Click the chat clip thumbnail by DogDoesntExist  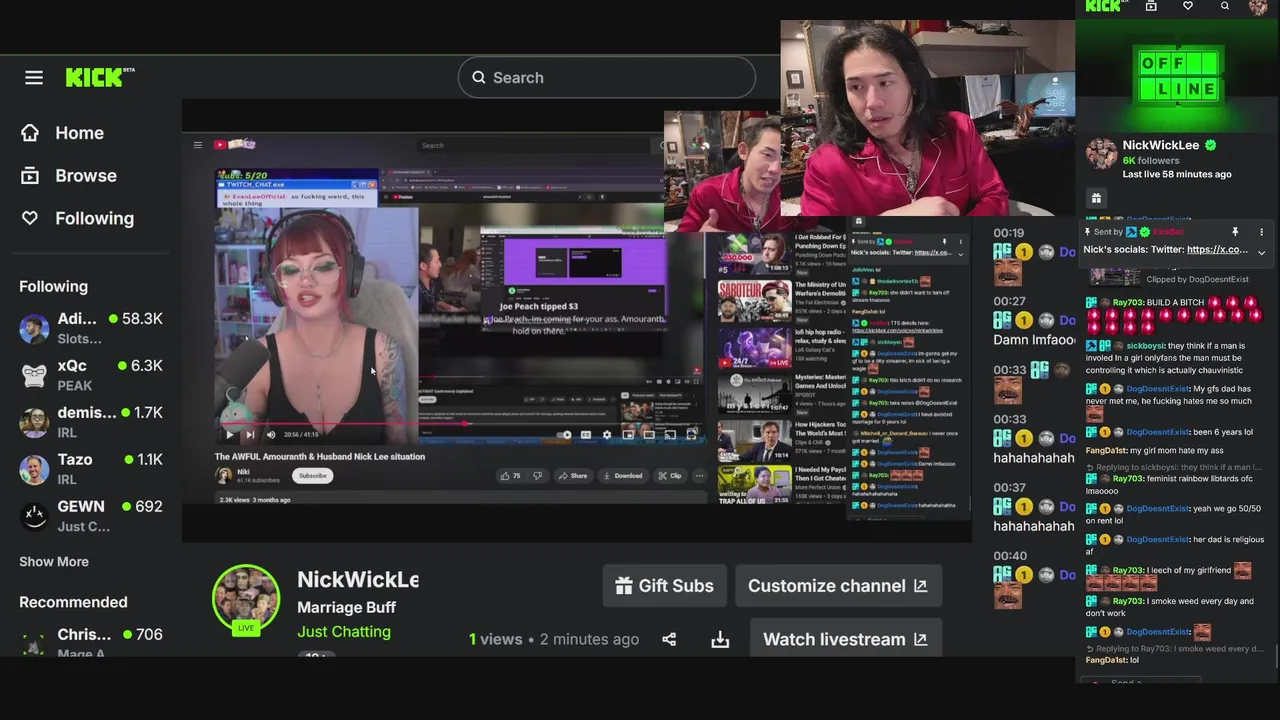point(1113,277)
